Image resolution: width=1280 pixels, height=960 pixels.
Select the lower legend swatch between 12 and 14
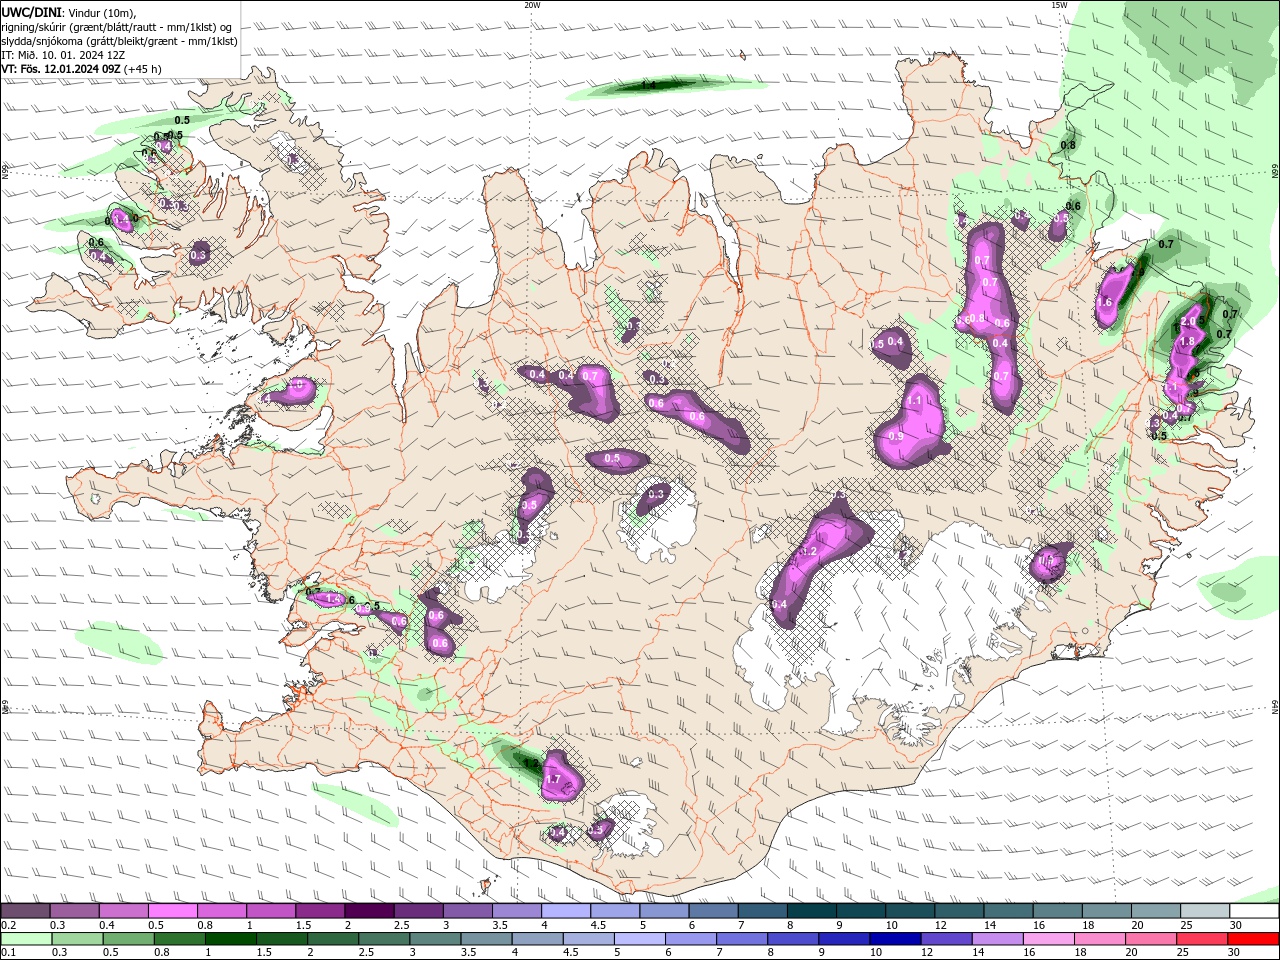[x=947, y=938]
